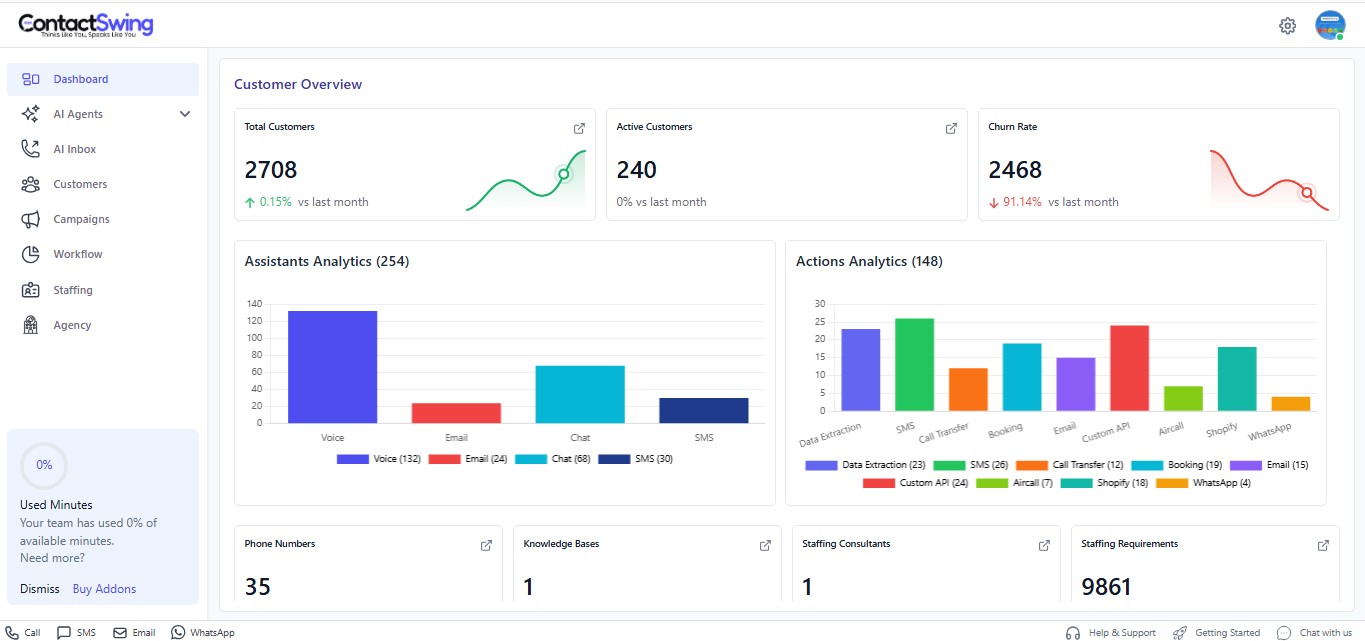Dismiss the Used Minutes notice
Image resolution: width=1365 pixels, height=641 pixels.
tap(40, 589)
